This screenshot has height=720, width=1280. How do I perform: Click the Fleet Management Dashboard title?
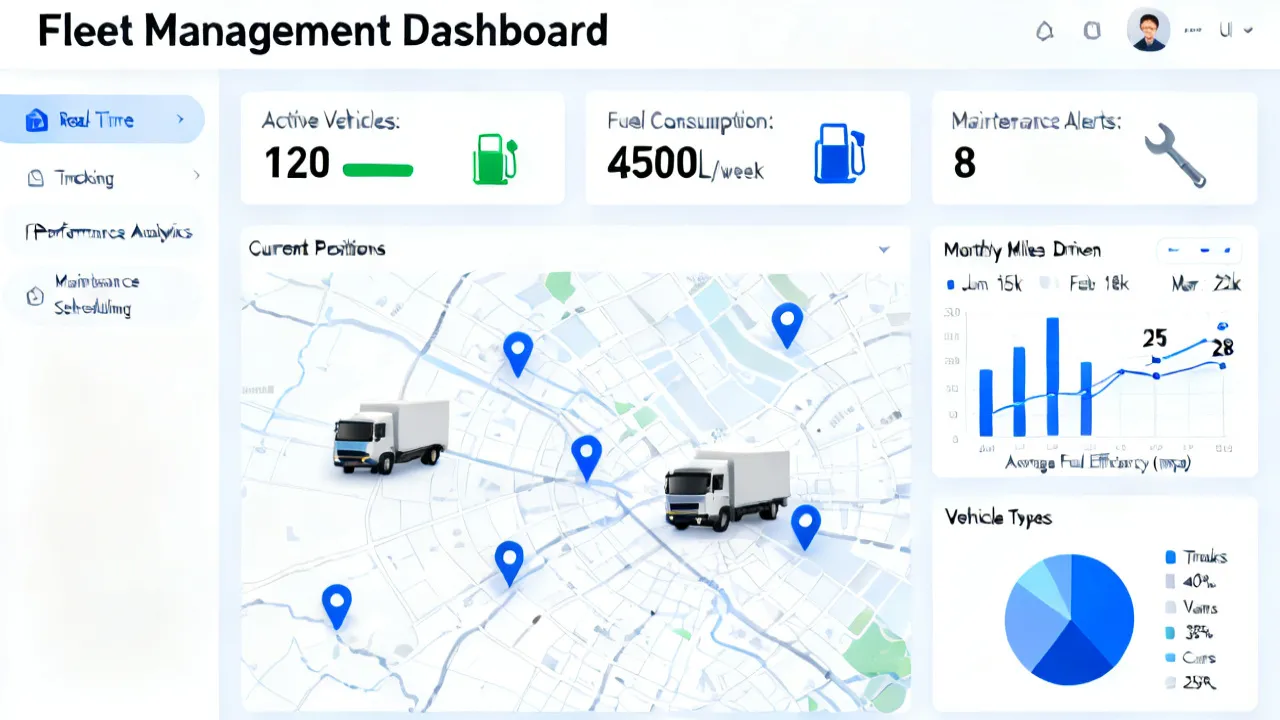323,31
